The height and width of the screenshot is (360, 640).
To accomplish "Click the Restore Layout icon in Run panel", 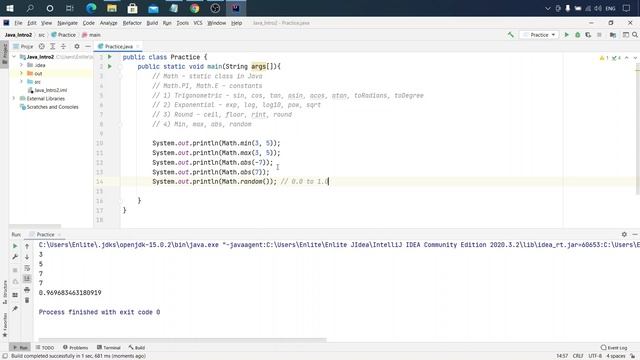I will pos(15,295).
